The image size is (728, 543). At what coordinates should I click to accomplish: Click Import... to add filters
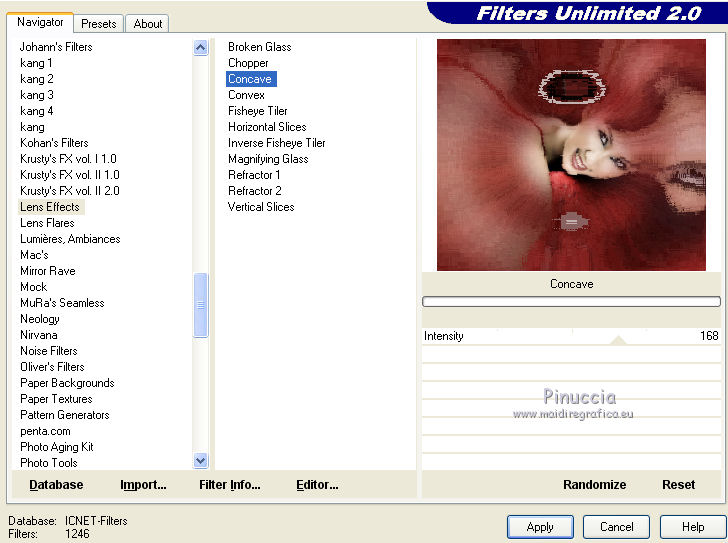tap(143, 485)
